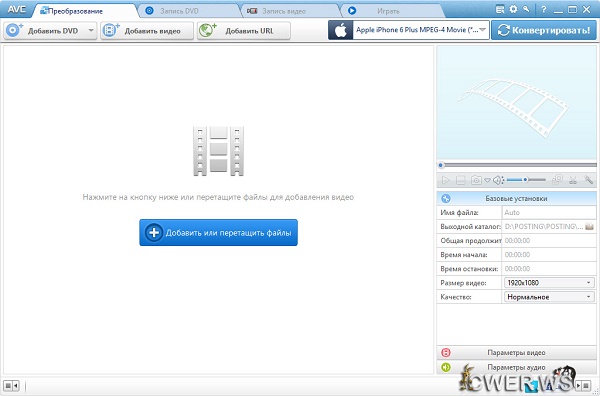Click the bottom-left panel toggle icon

pyautogui.click(x=12, y=386)
